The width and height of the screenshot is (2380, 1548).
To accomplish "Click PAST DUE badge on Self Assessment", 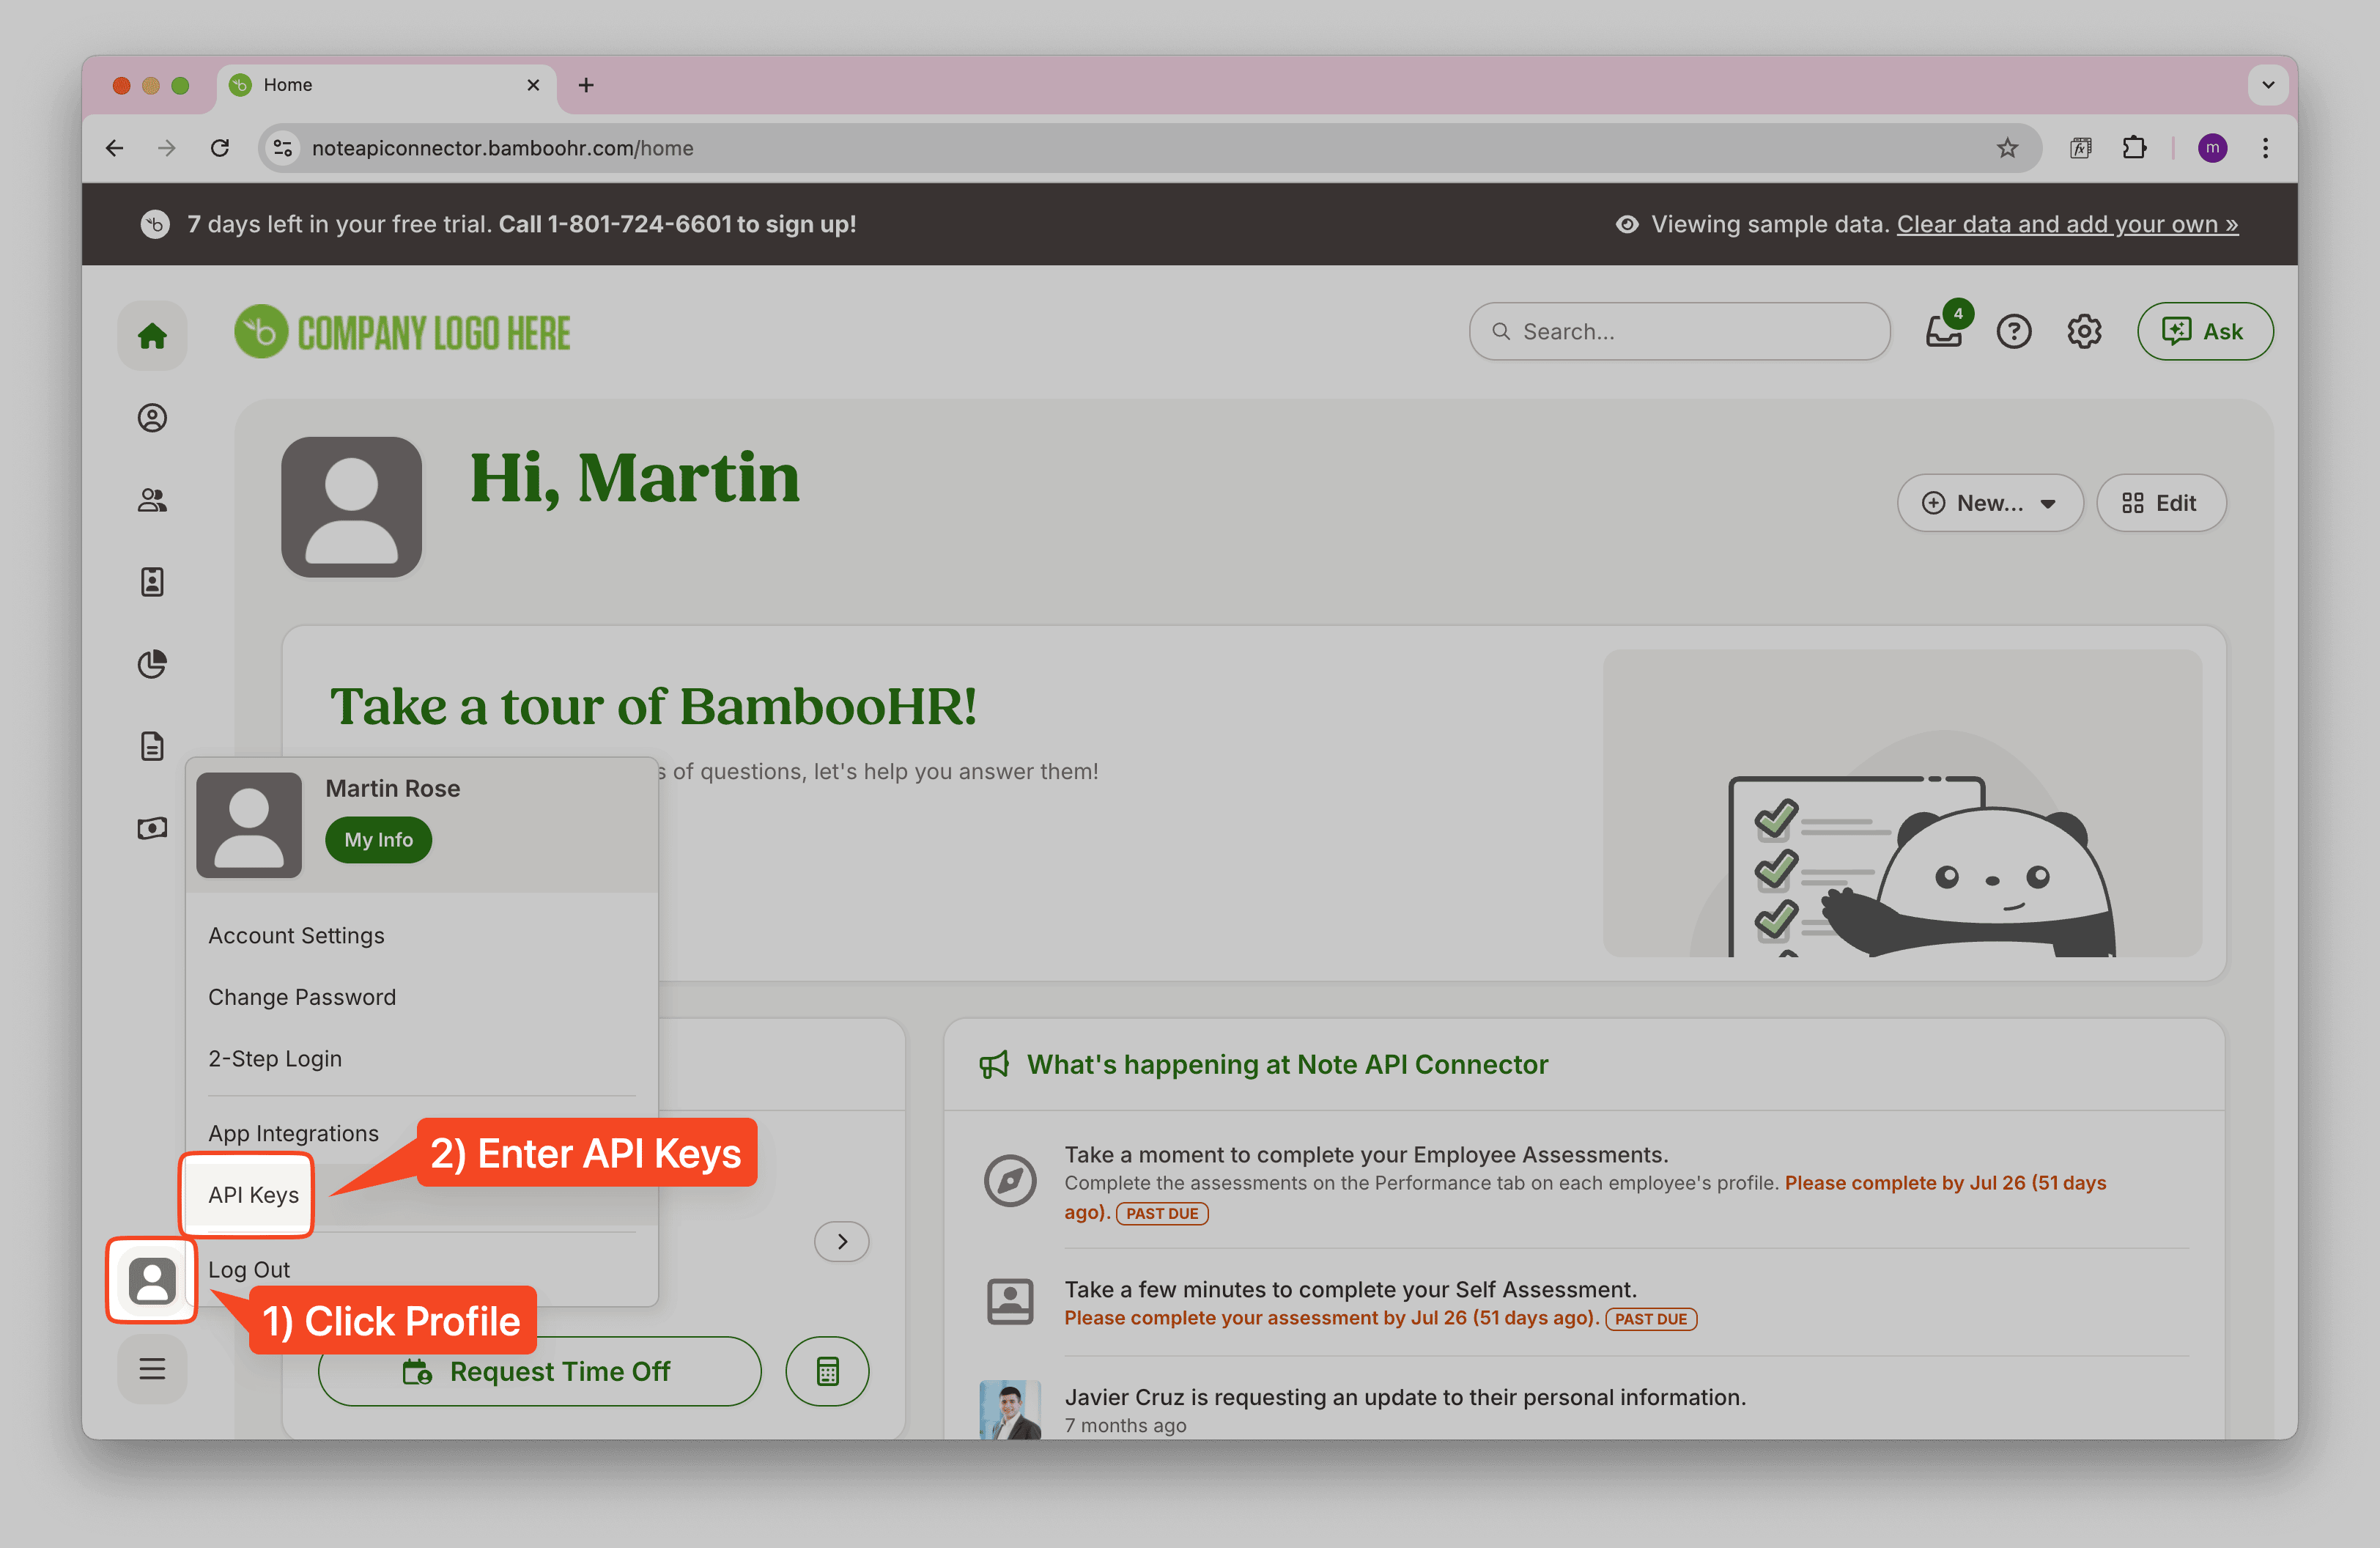I will [x=1650, y=1318].
